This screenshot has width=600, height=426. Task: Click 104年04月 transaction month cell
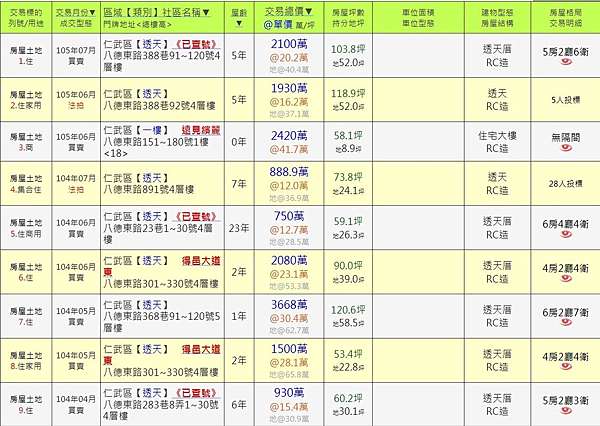[x=76, y=399]
